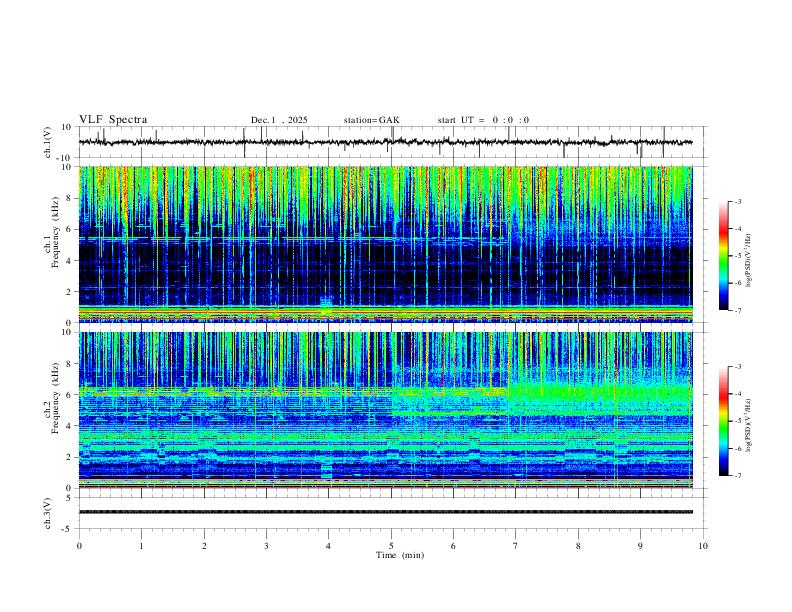Click the ch.1 low-frequency burst near minute 4
This screenshot has width=792, height=612.
[326, 305]
